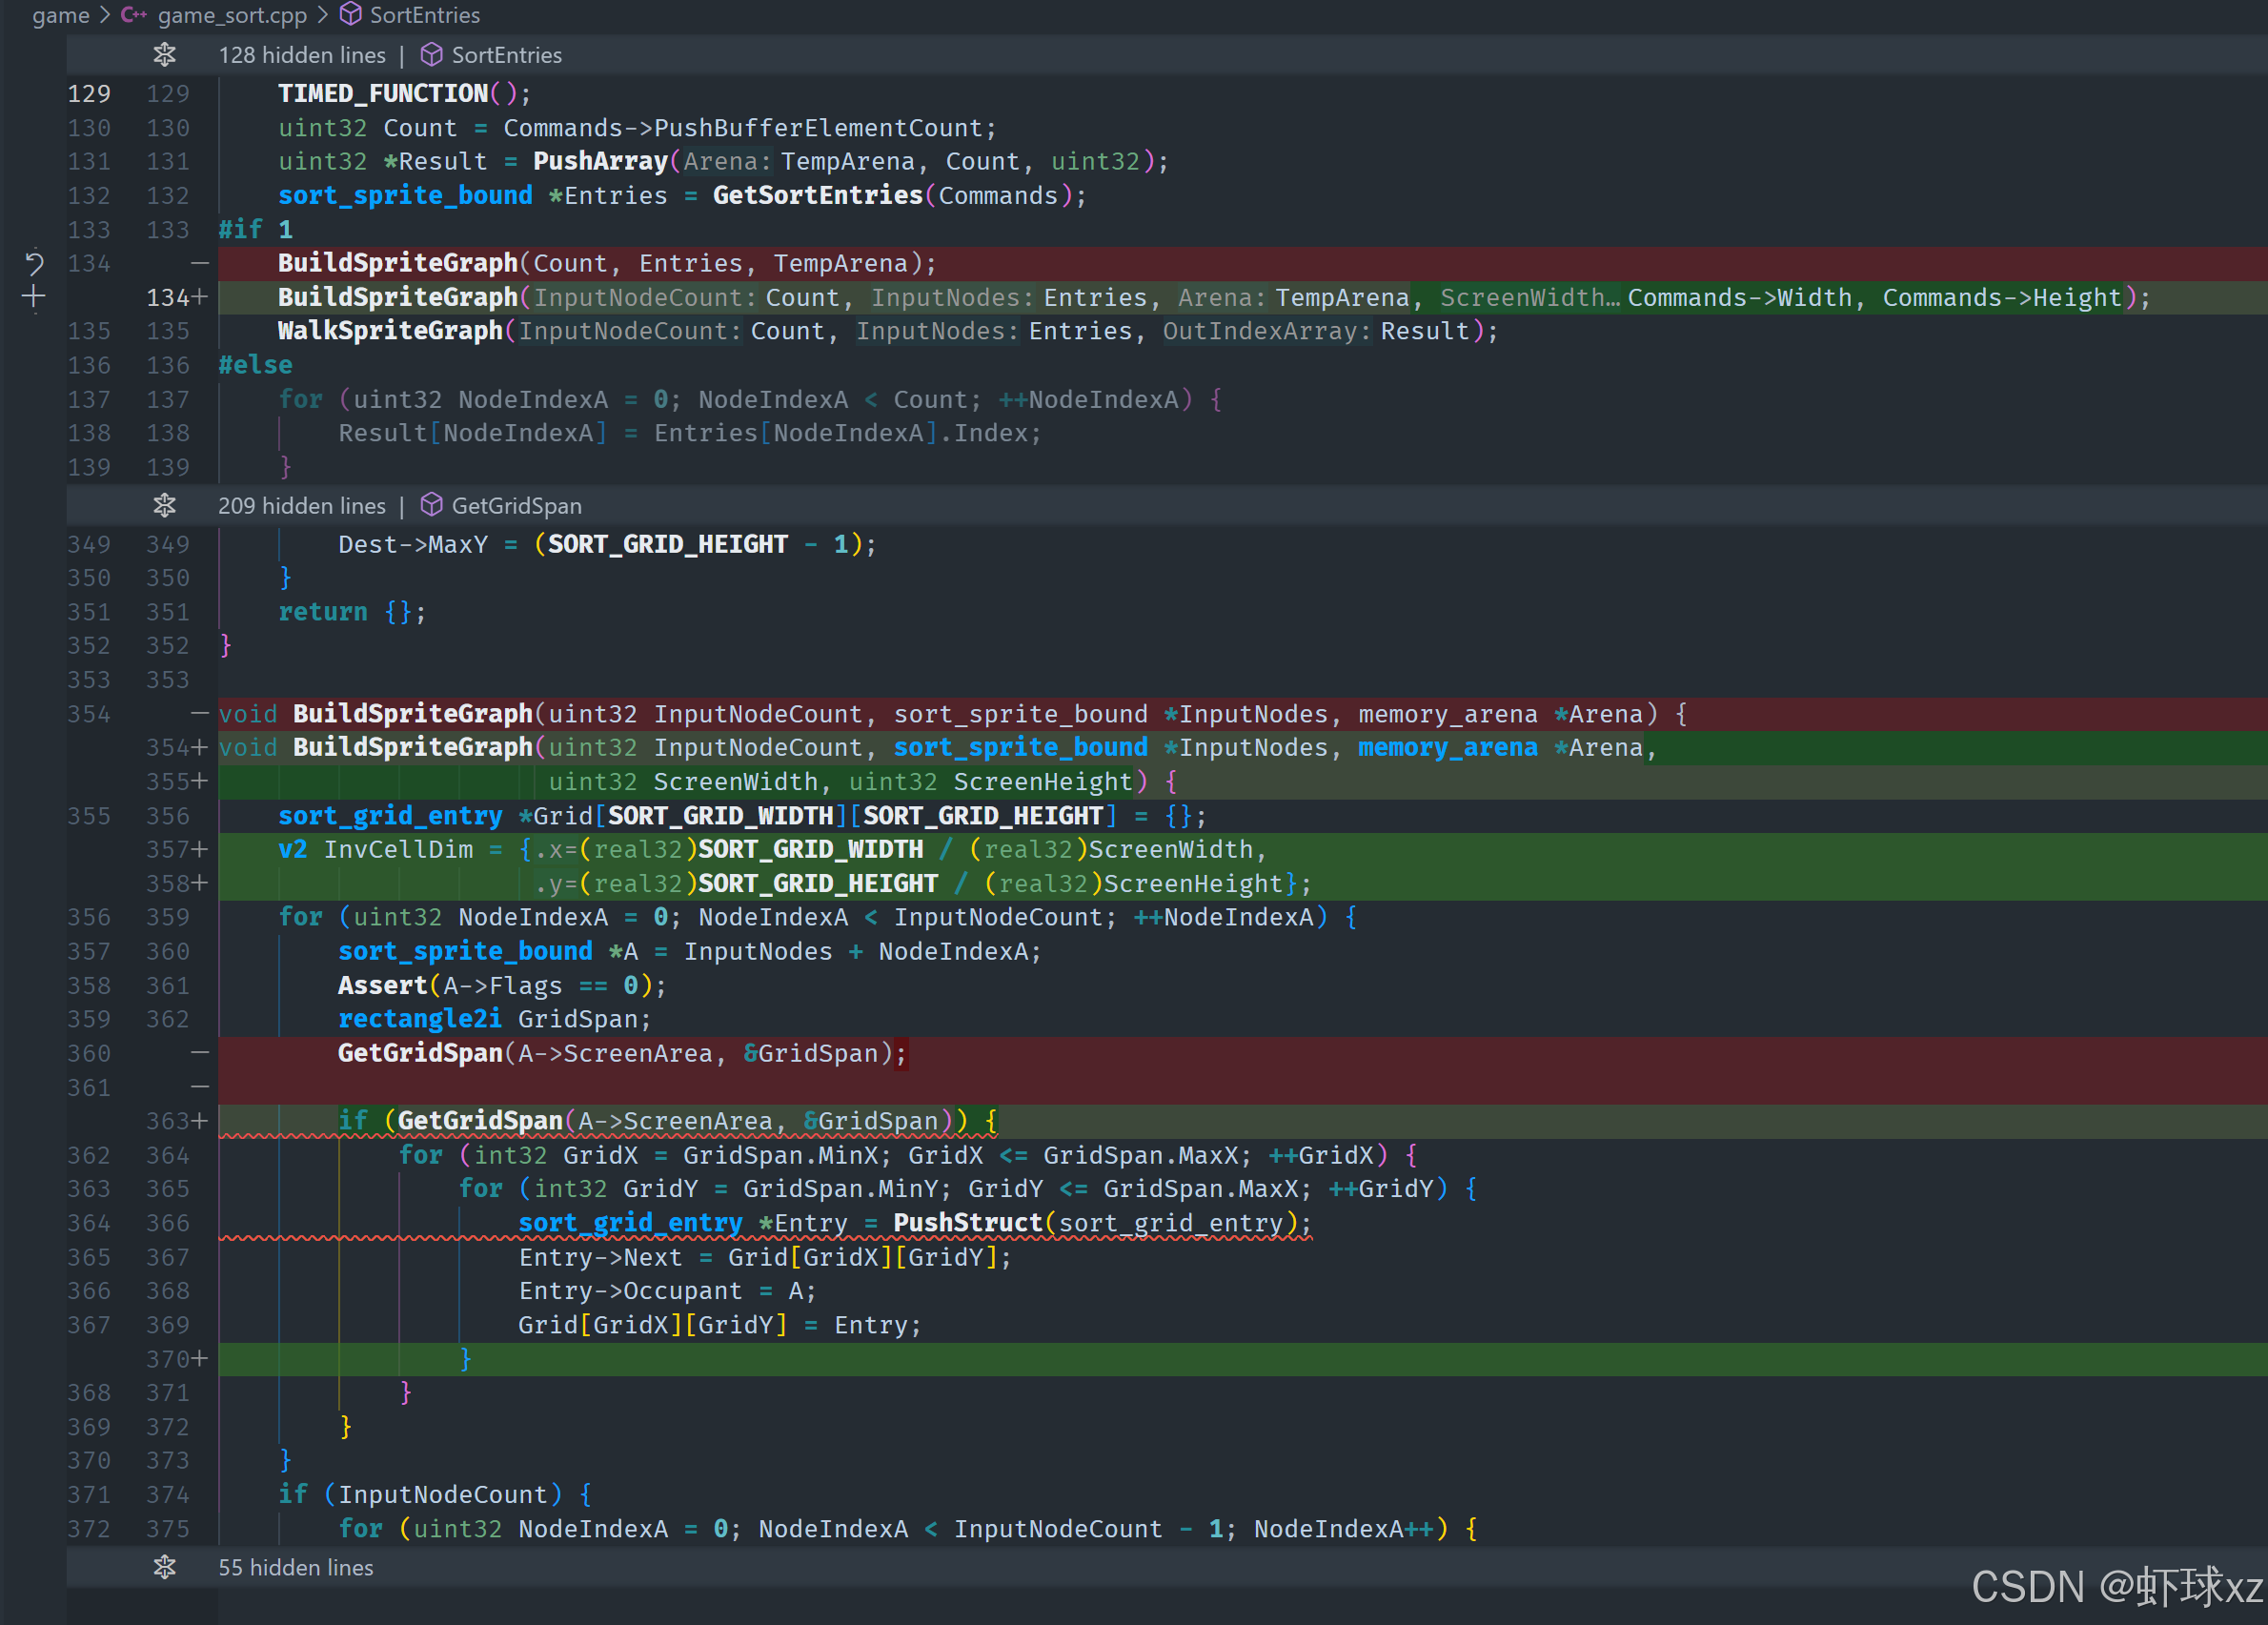The width and height of the screenshot is (2268, 1625).
Task: Expand the 209 hidden lines region
Action: 302,506
